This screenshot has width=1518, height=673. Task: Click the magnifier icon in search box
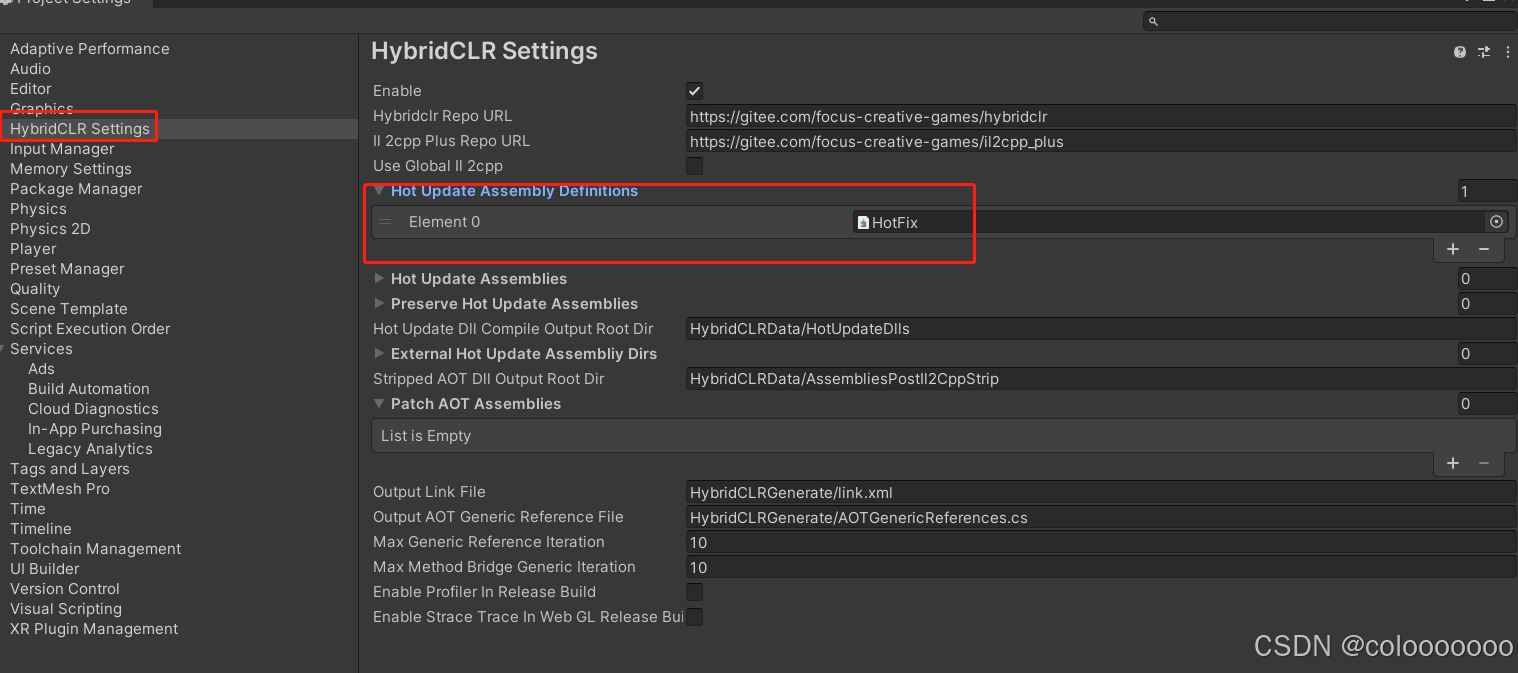click(1153, 21)
